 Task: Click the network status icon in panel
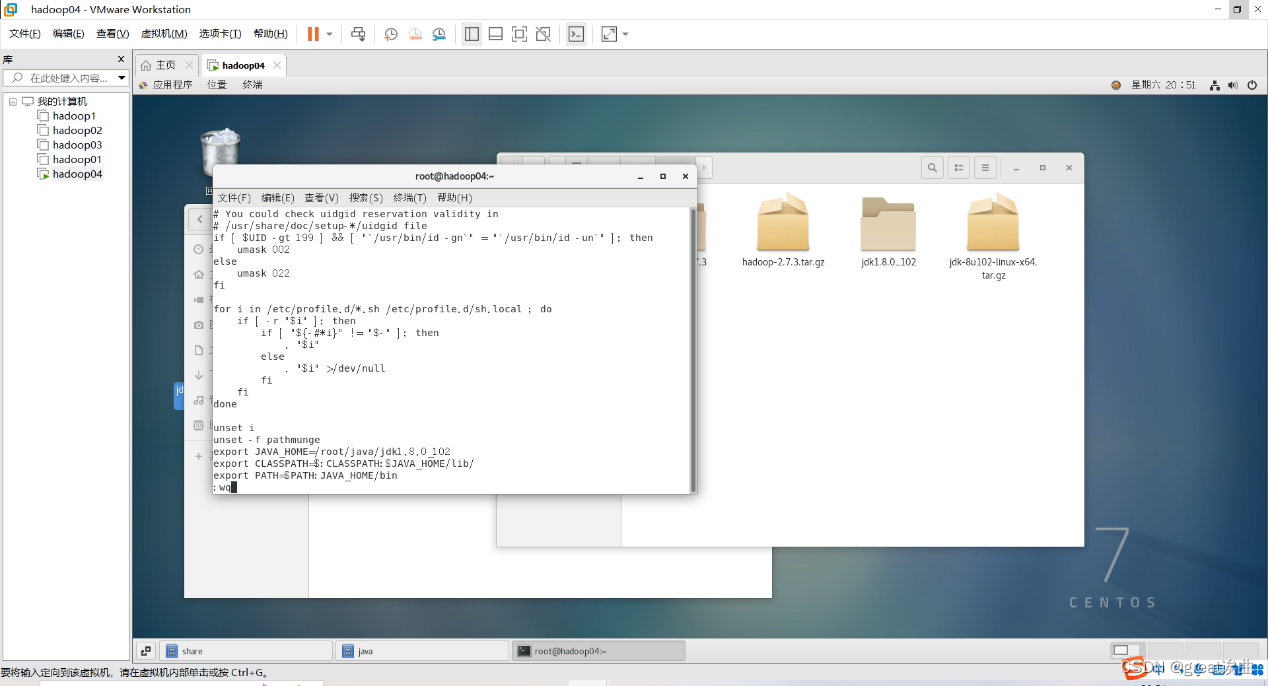1215,85
